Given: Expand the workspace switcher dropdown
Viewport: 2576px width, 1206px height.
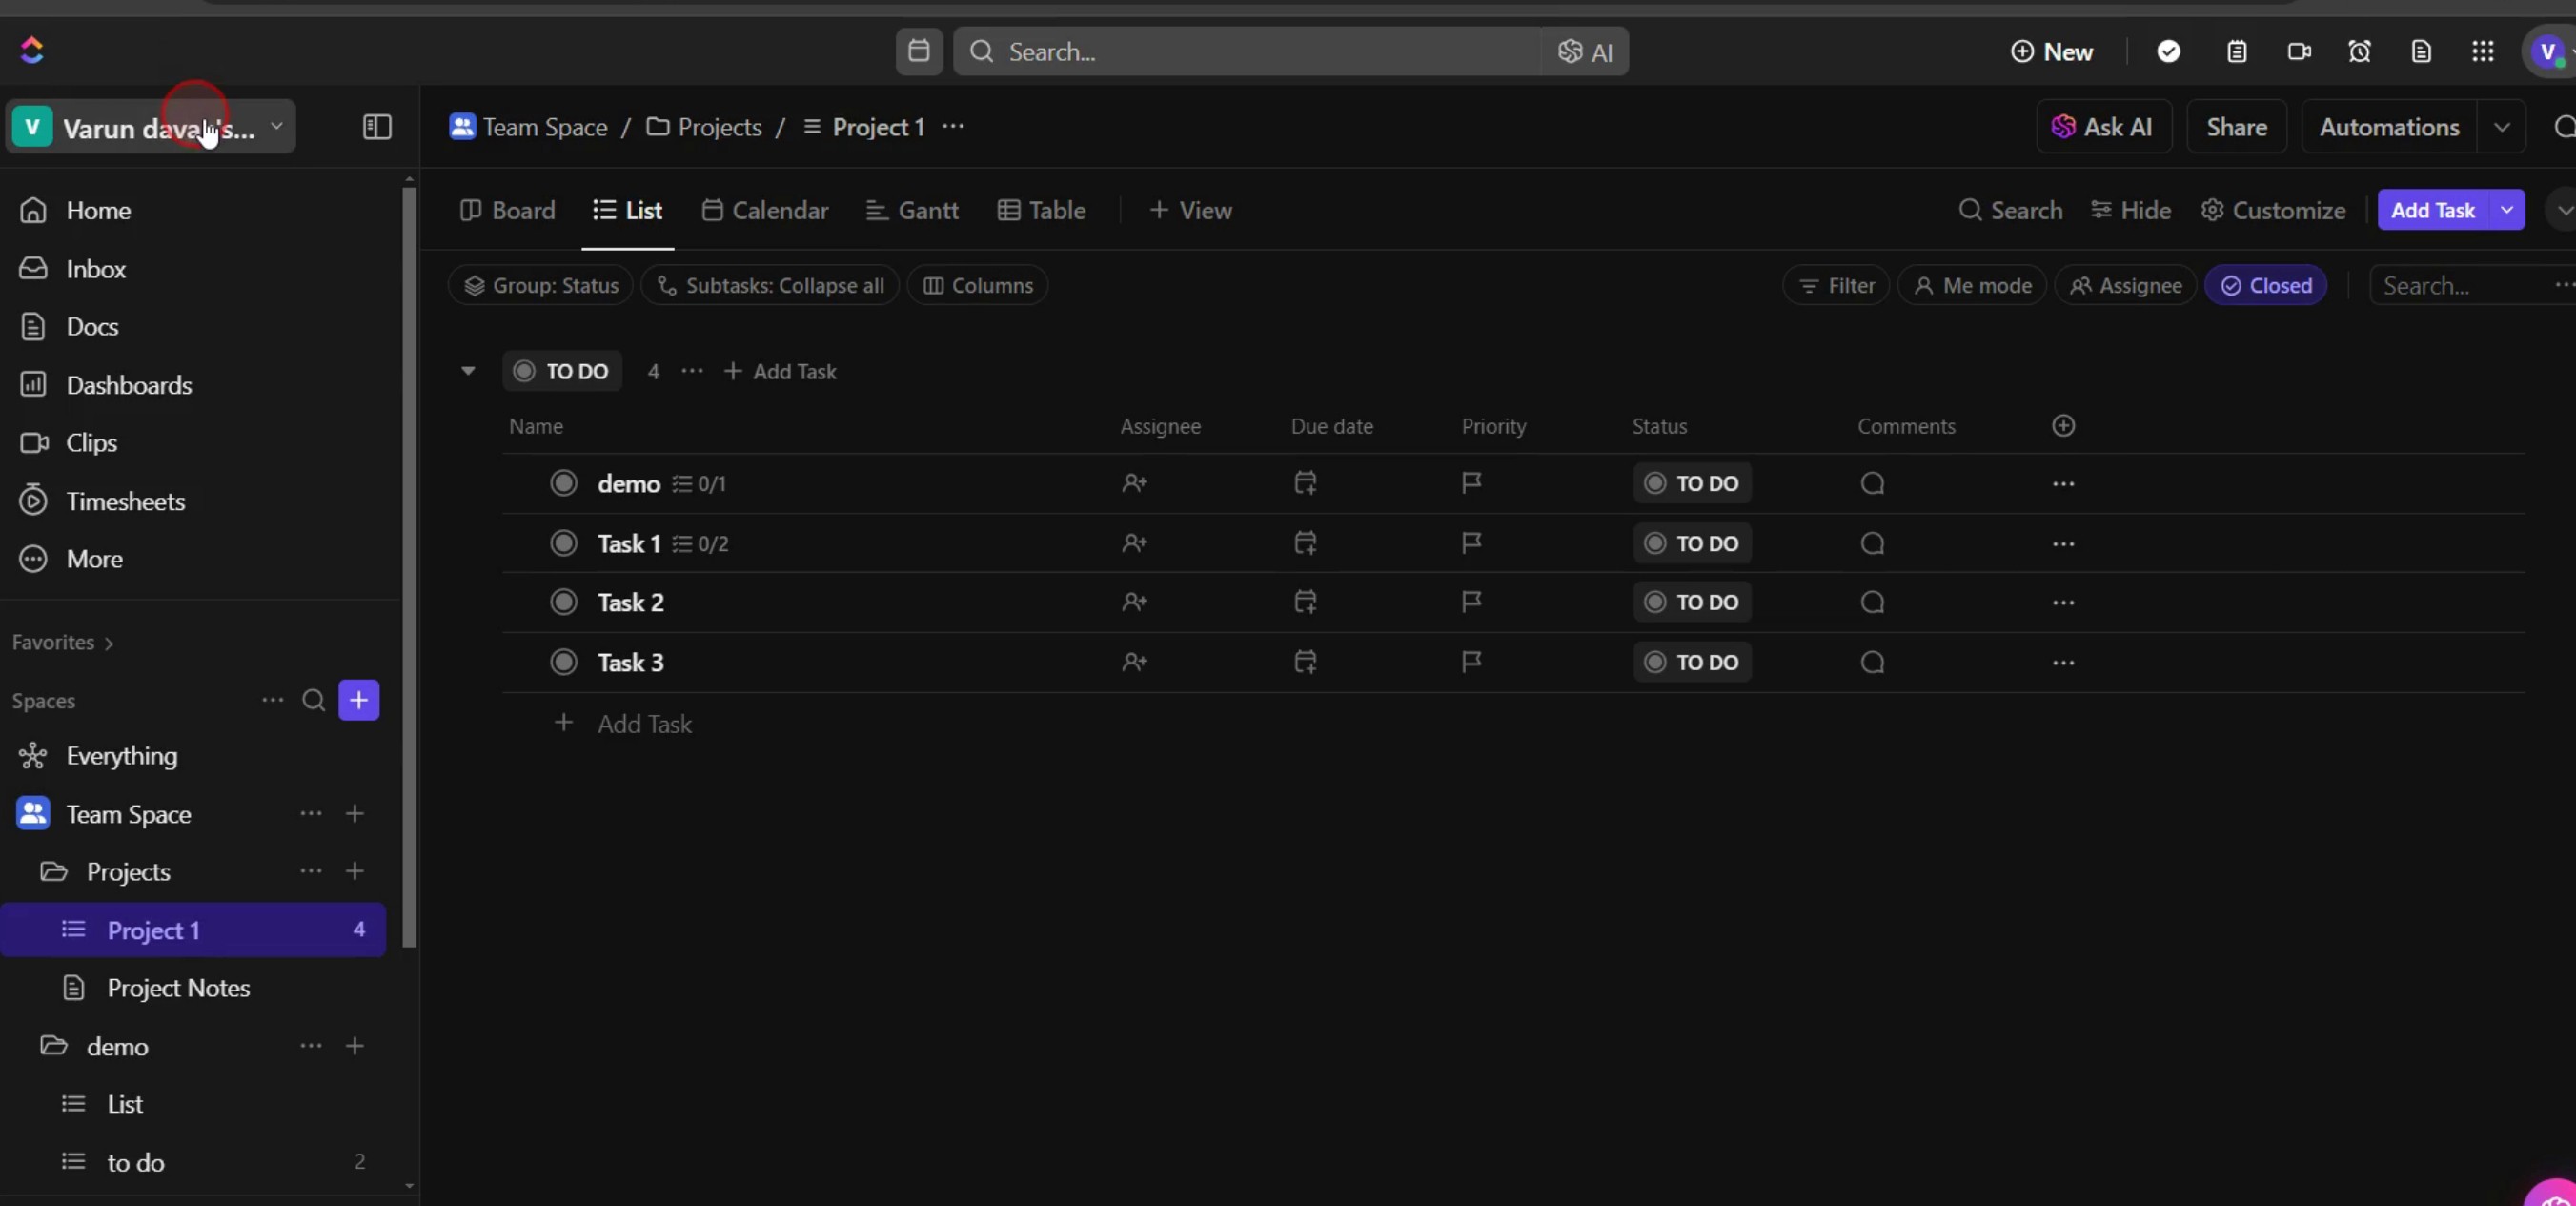Looking at the screenshot, I should click(277, 127).
